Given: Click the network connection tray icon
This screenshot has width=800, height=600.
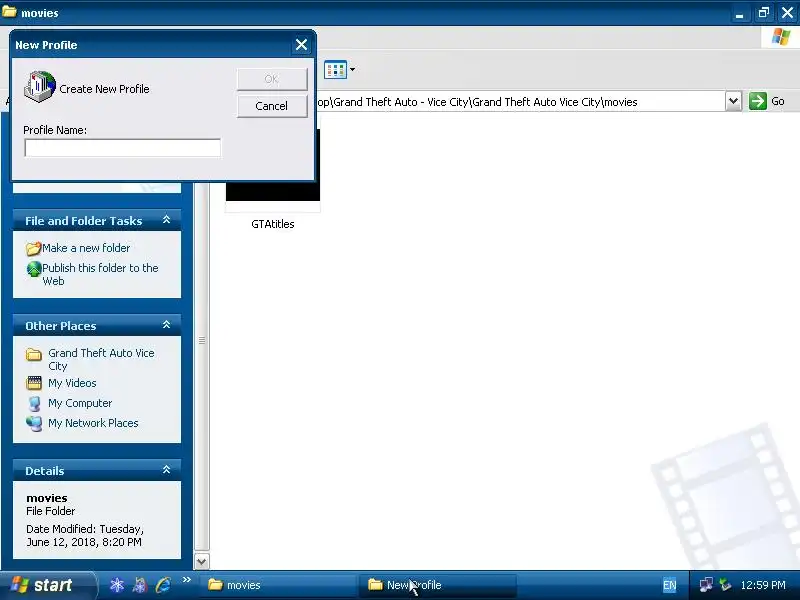Looking at the screenshot, I should 706,585.
